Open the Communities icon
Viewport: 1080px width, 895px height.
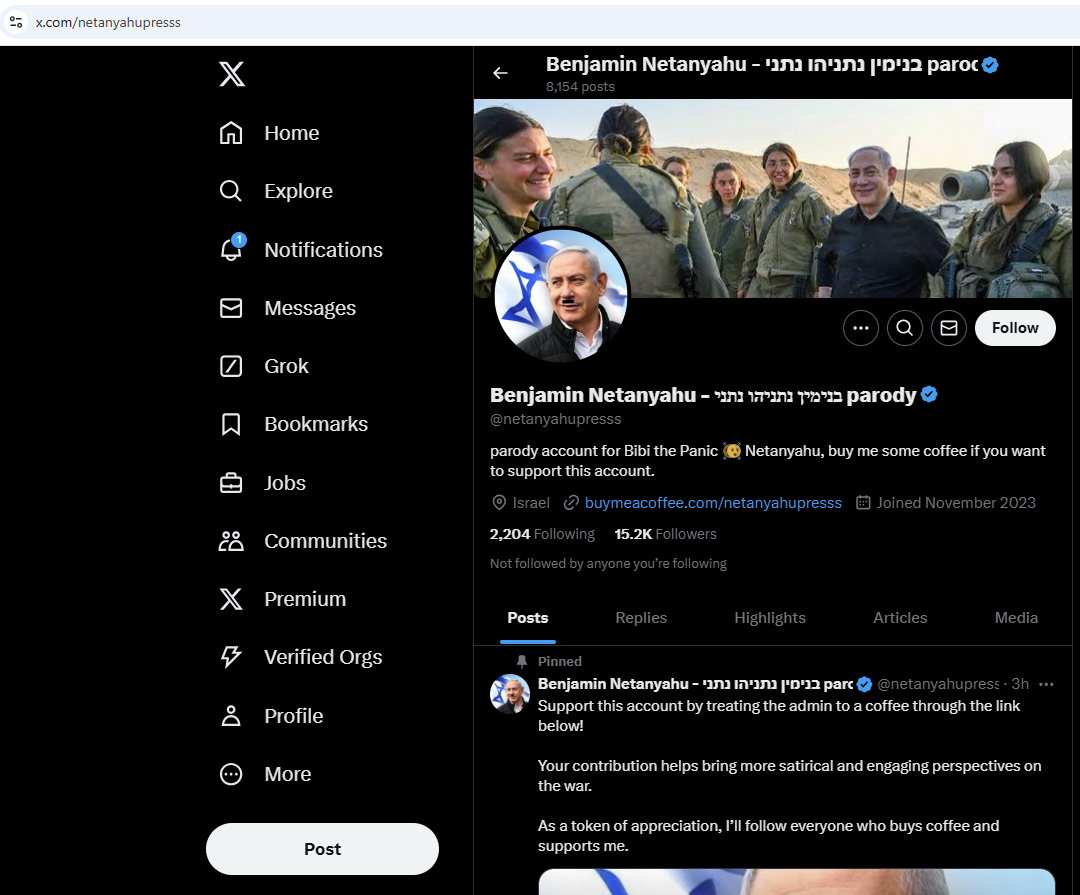(231, 541)
